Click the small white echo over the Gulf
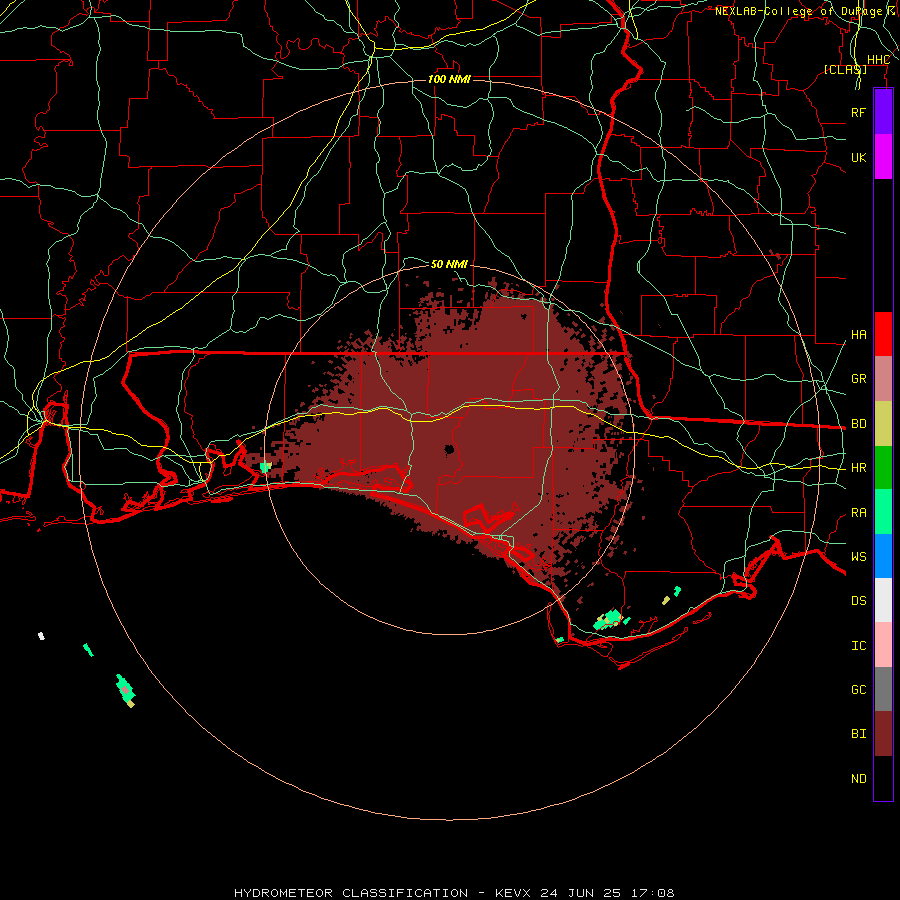 pos(41,635)
